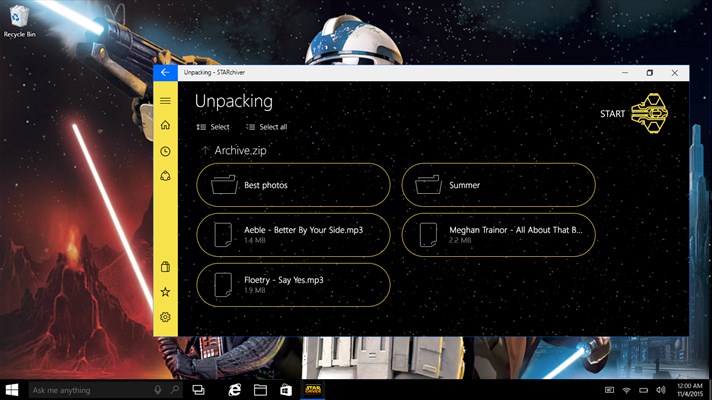Click the star favorites icon in sidebar
The height and width of the screenshot is (400, 712).
coord(165,292)
